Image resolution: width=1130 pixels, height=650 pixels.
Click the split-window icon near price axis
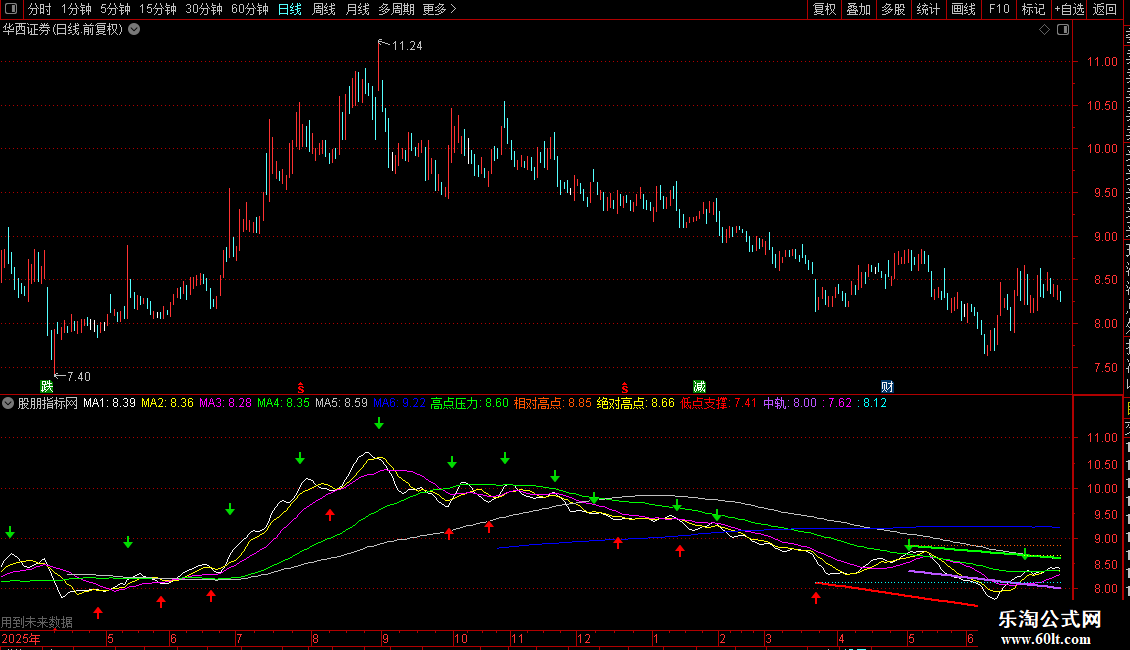(x=1063, y=30)
